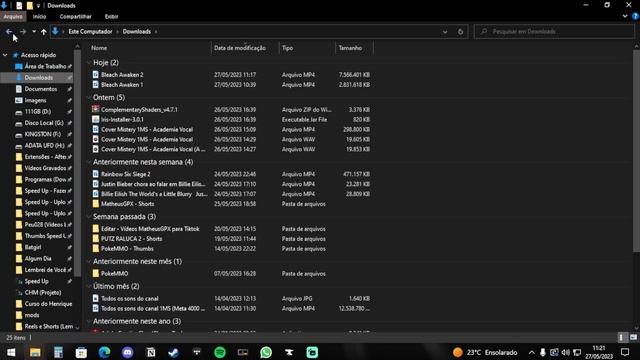Collapse Acesso rápido tree node
The image size is (640, 360).
5,55
